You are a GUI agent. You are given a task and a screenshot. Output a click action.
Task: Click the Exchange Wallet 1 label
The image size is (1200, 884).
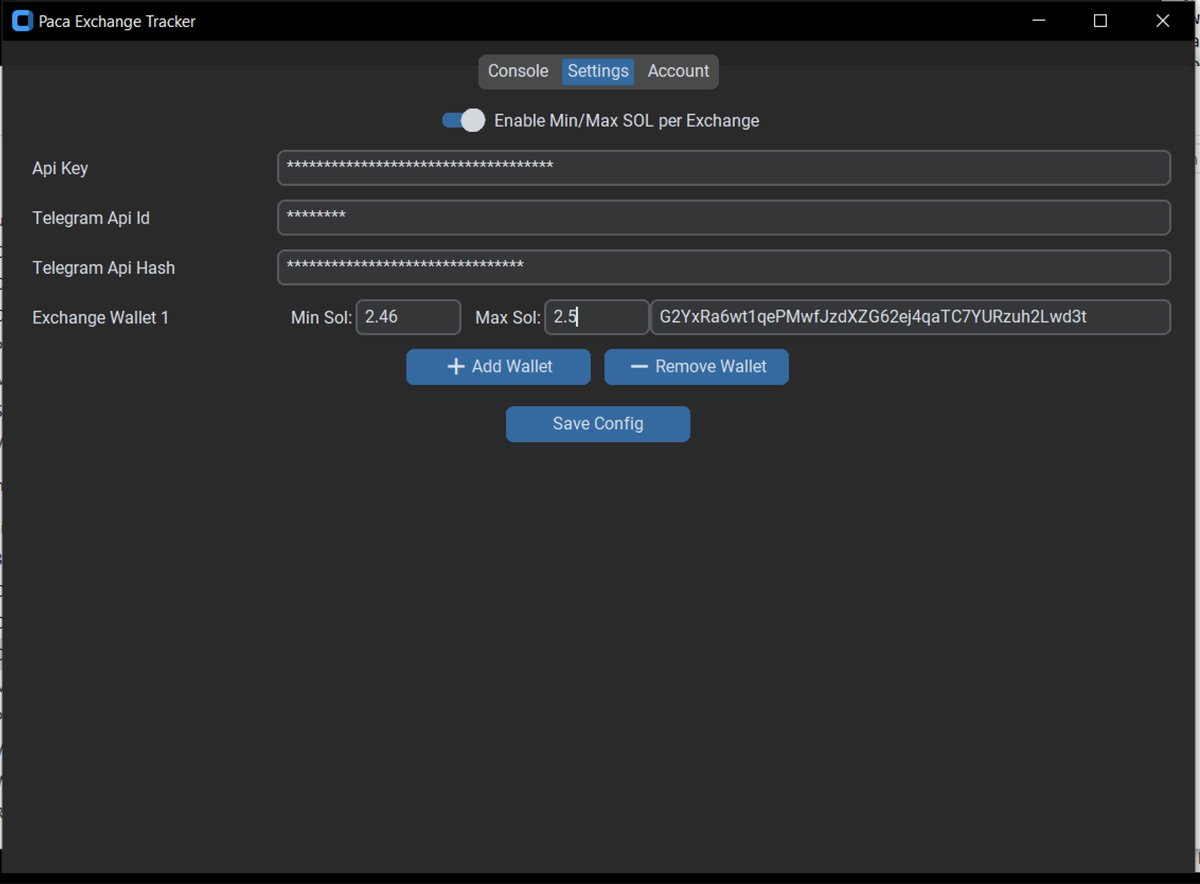coord(101,317)
